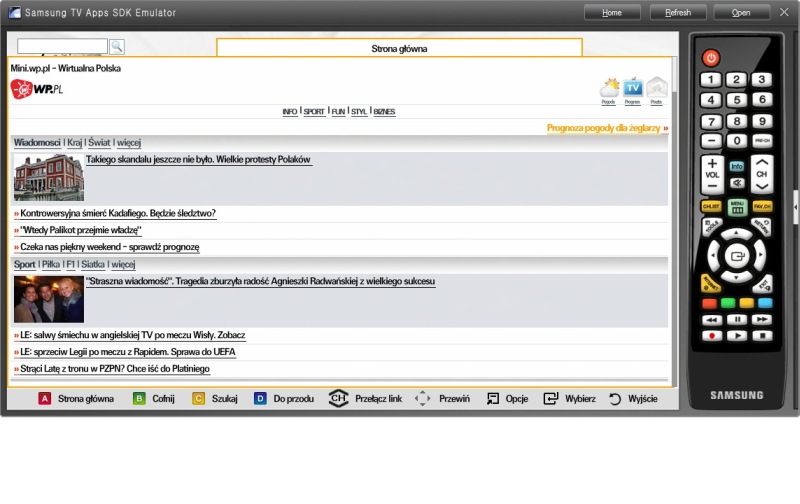Open the Piłka link in the Sport bar
Image resolution: width=800 pixels, height=504 pixels.
pyautogui.click(x=51, y=264)
